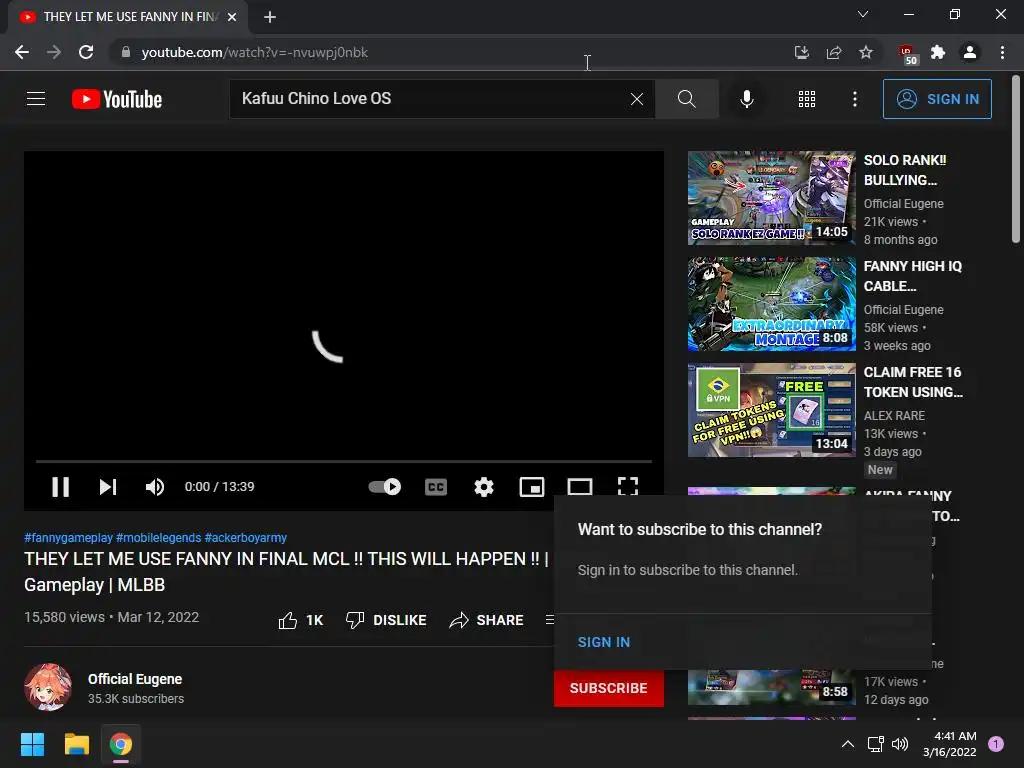Select the THEY LET ME USE FANNY tab
1024x768 pixels.
[128, 17]
